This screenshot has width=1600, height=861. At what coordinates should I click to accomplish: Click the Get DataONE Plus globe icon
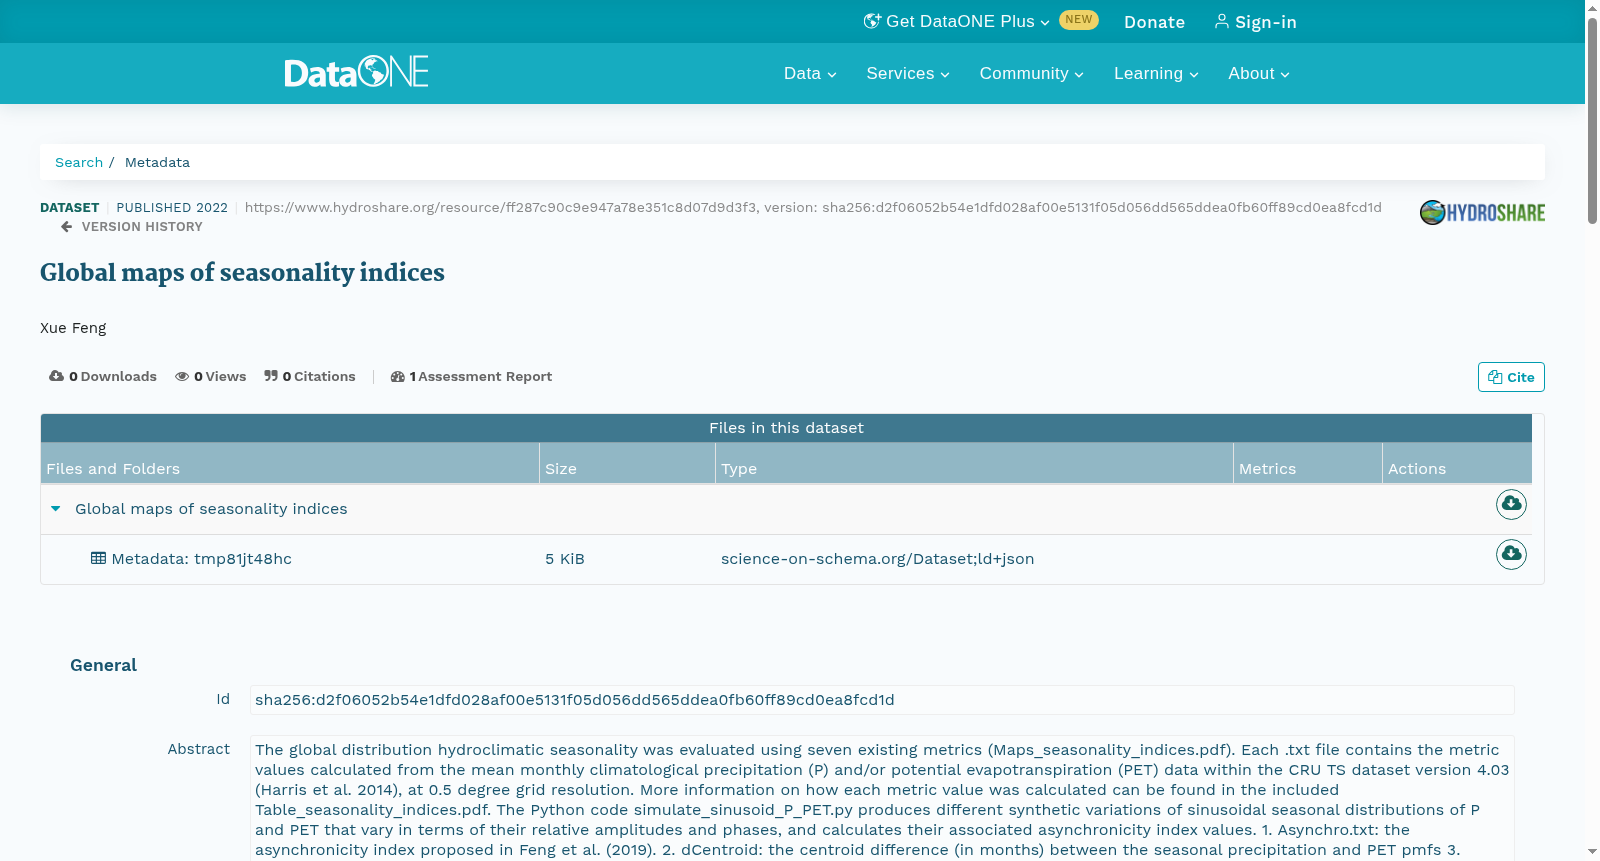tap(872, 21)
